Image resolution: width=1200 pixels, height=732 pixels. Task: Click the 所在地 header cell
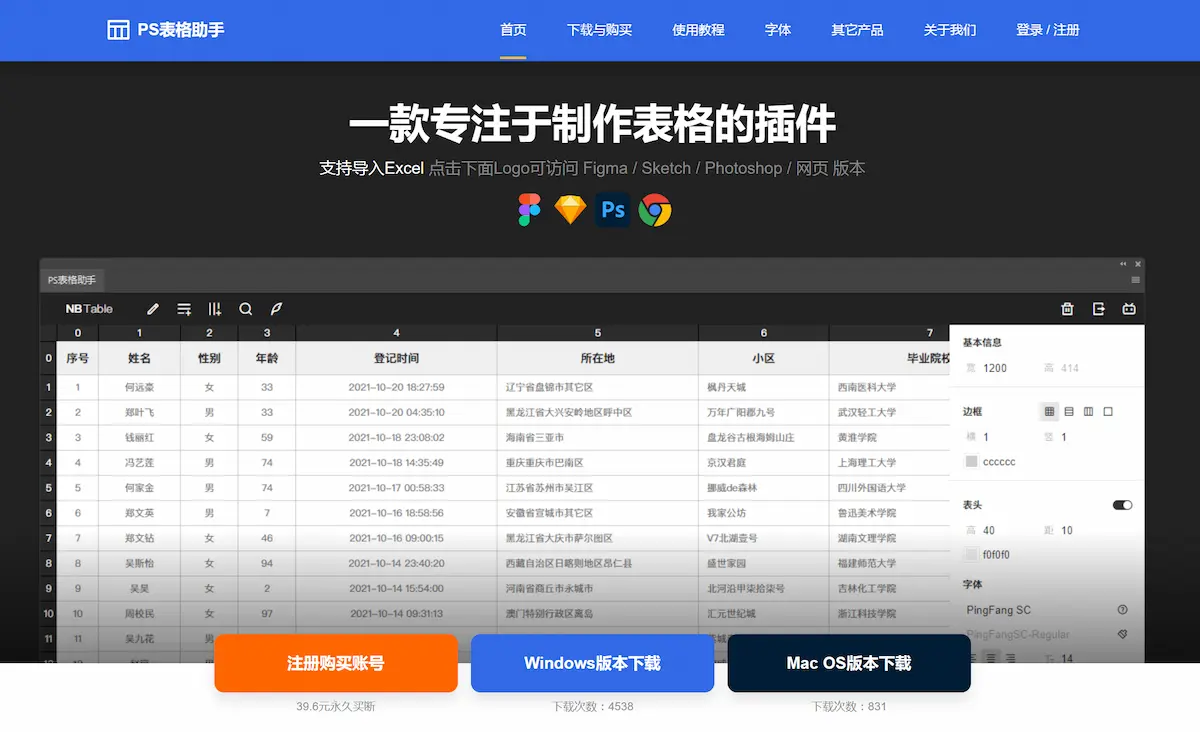(x=597, y=358)
